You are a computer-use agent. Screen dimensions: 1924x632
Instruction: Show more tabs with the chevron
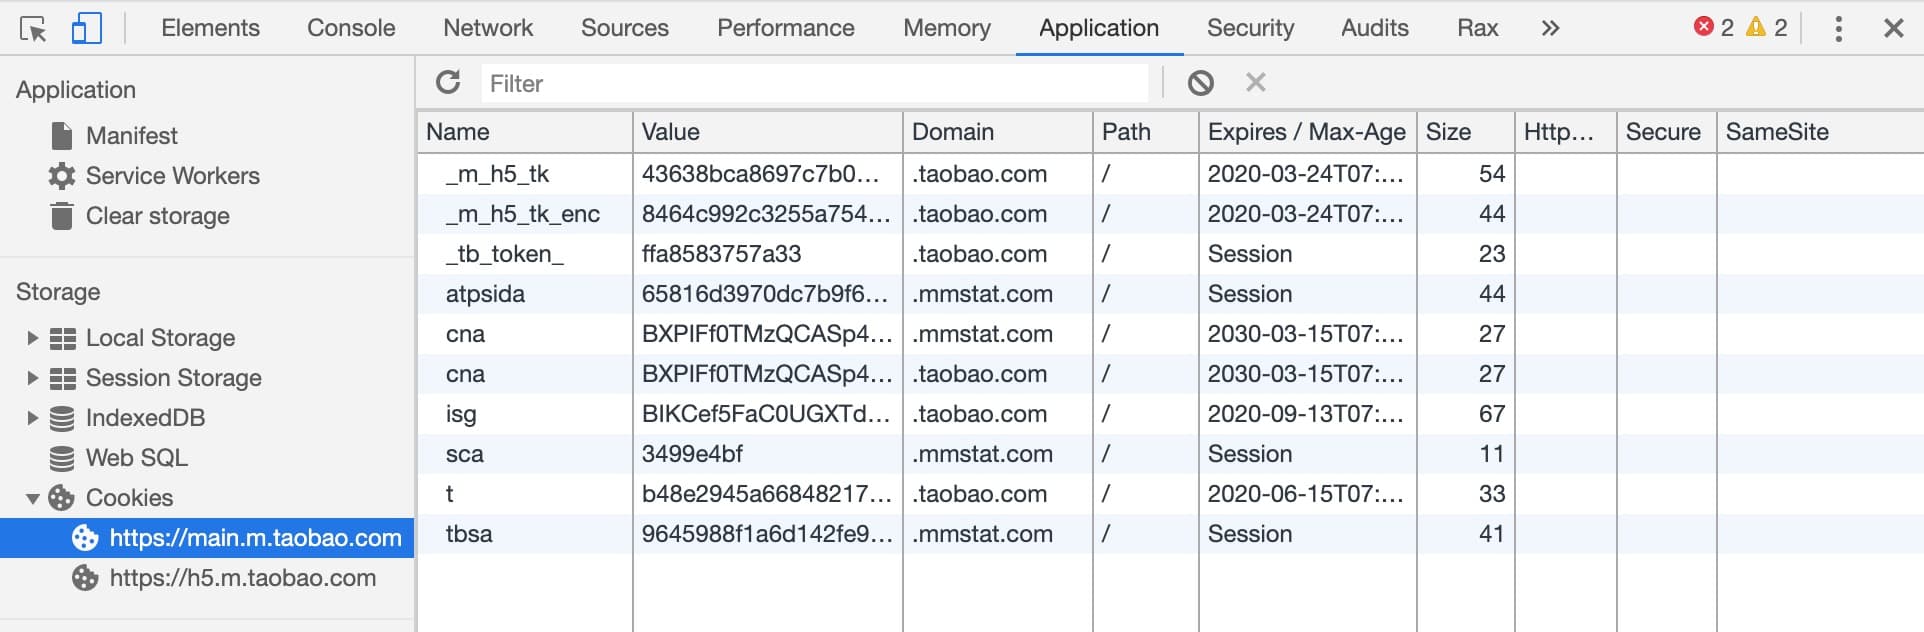coord(1550,29)
